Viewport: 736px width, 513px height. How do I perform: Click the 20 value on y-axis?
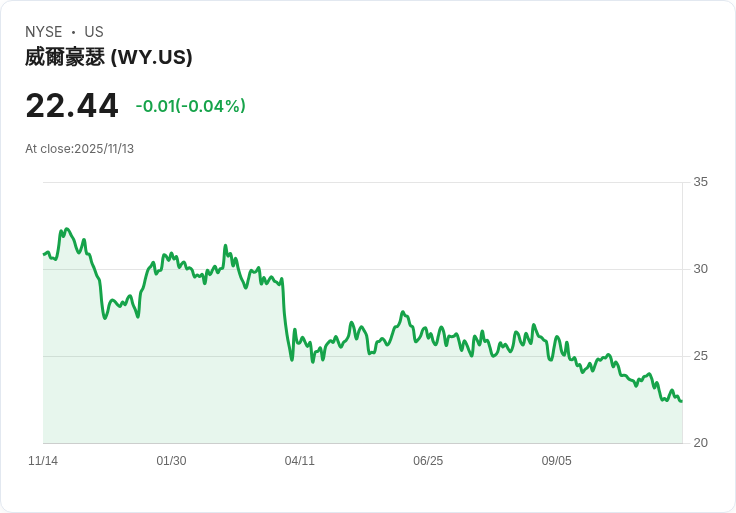coord(700,443)
